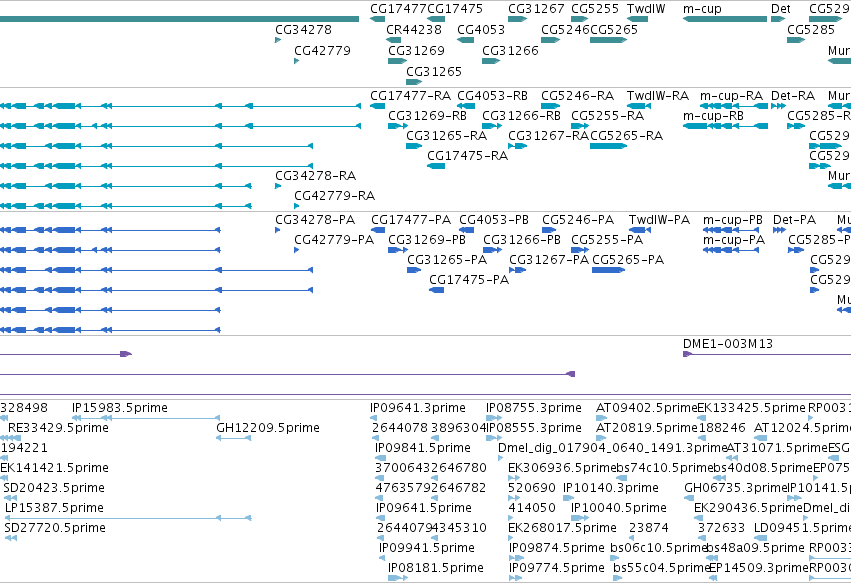The width and height of the screenshot is (851, 583).
Task: Select the IP08181.5prime EST label
Action: point(436,568)
